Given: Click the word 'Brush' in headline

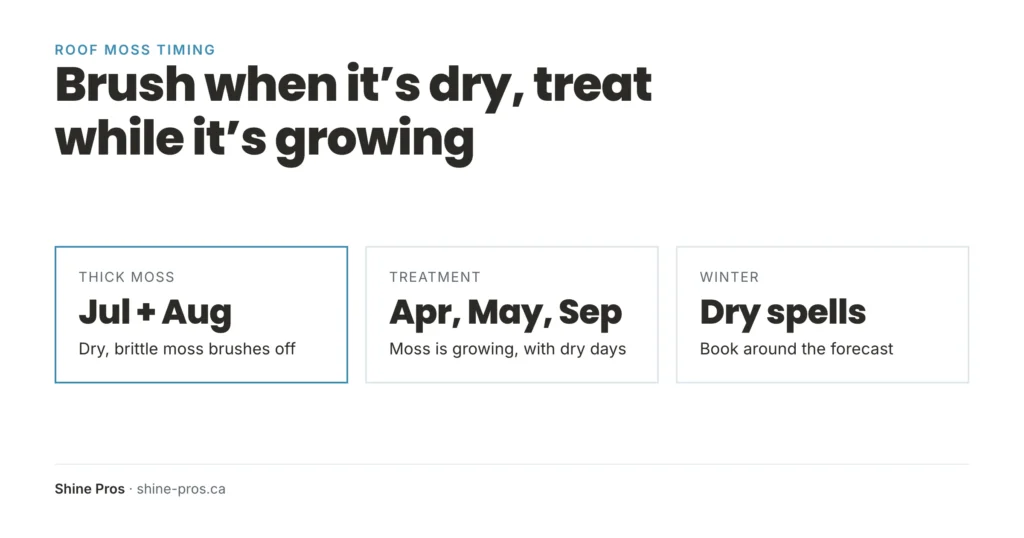Looking at the screenshot, I should pos(125,85).
